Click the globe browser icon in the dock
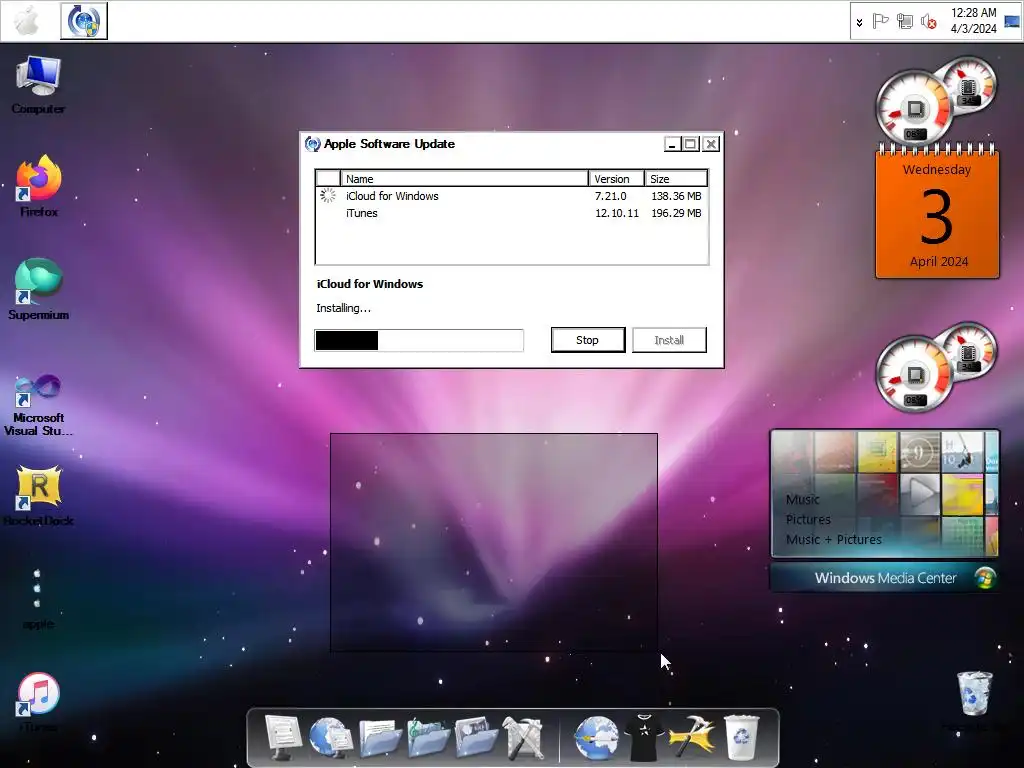The width and height of the screenshot is (1024, 768). point(596,738)
